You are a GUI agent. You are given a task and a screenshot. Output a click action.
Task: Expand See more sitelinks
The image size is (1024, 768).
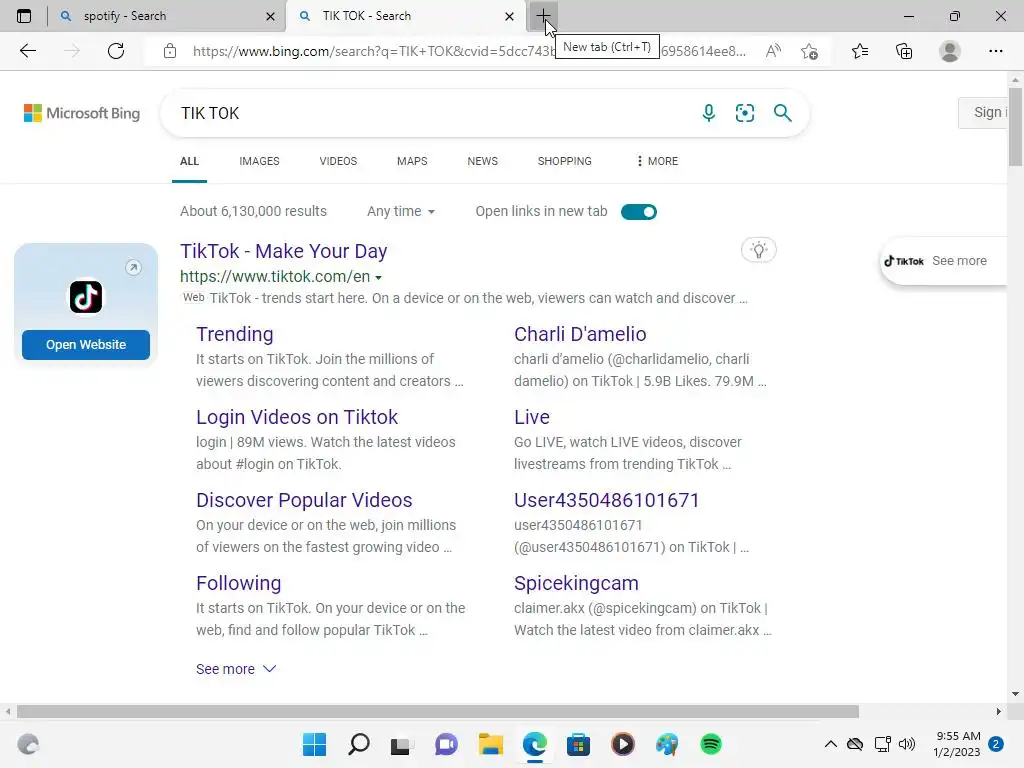click(x=236, y=669)
